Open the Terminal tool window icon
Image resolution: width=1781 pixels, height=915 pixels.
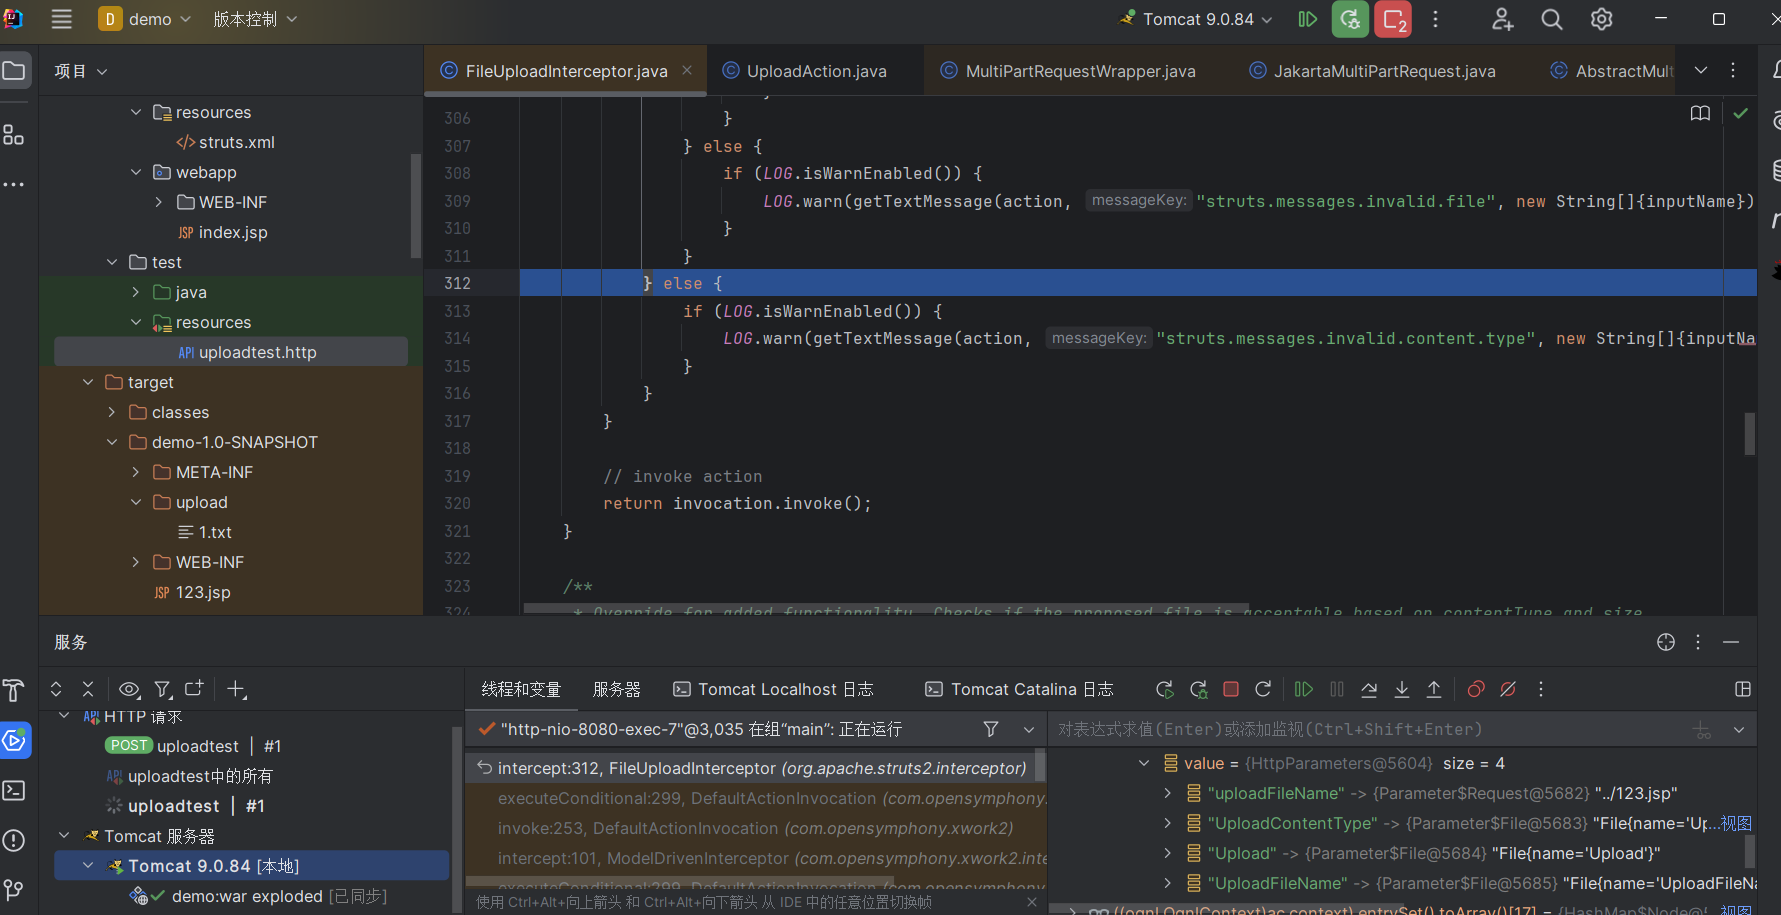pos(14,790)
